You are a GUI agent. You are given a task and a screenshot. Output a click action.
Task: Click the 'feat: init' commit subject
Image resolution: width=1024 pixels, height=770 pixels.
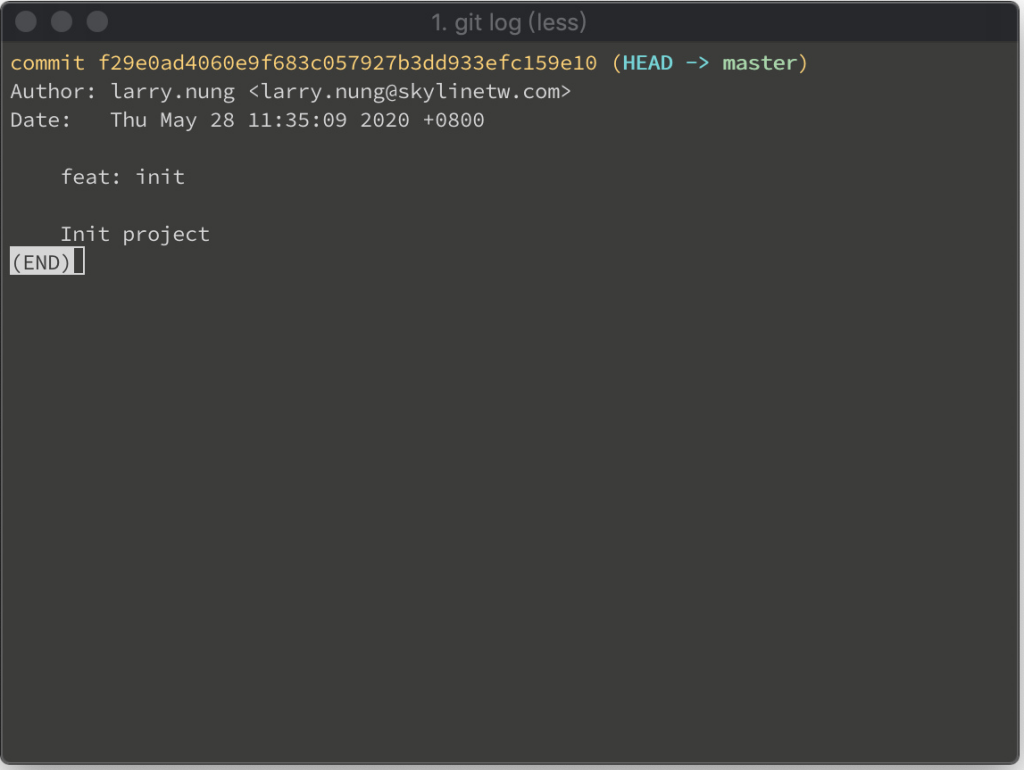pyautogui.click(x=123, y=177)
